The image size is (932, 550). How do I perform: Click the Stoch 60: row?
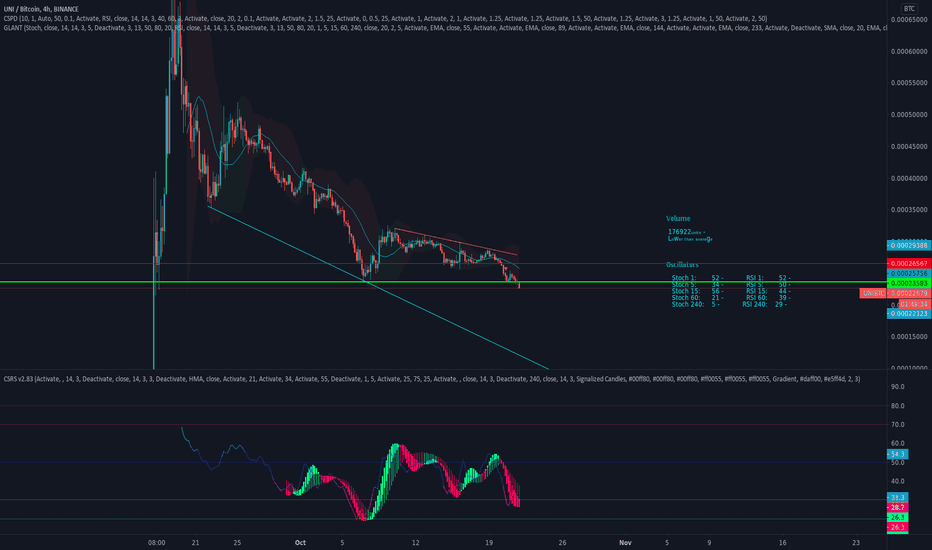click(697, 297)
